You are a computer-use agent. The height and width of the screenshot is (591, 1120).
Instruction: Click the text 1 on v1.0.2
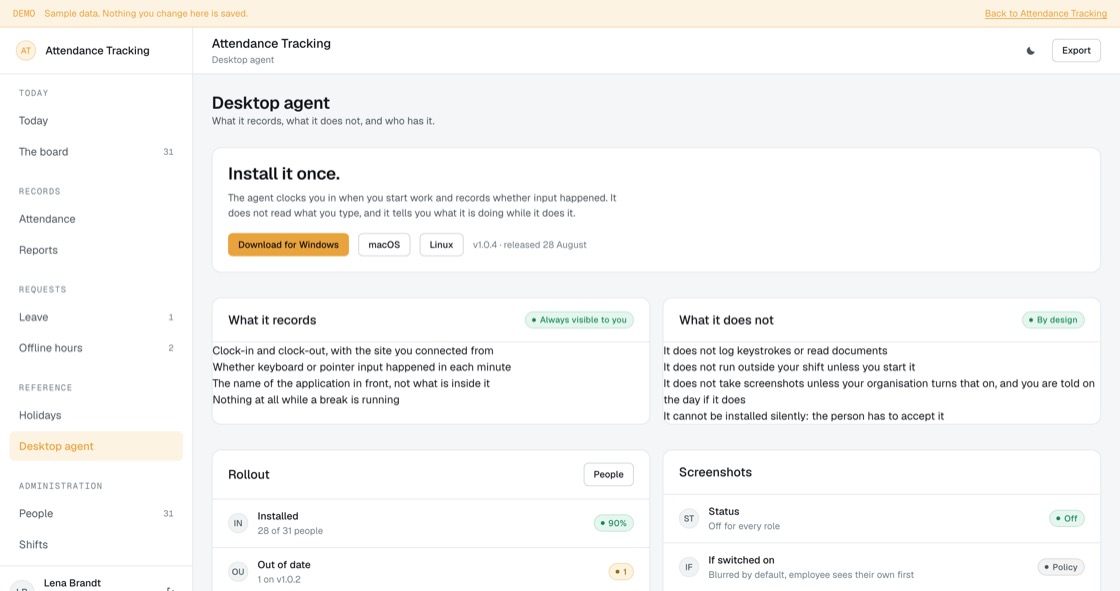click(x=279, y=580)
